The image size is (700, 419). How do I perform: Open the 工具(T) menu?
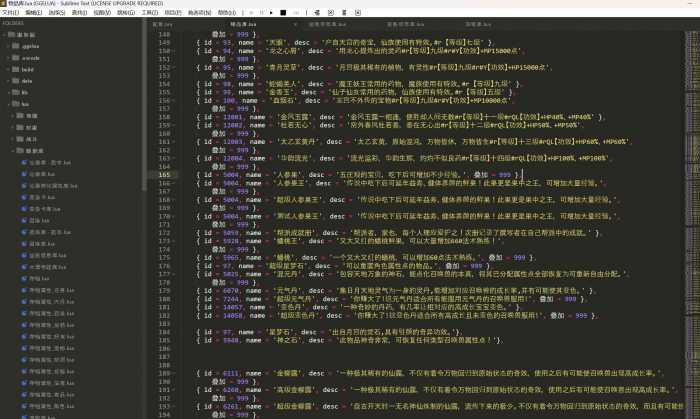click(x=150, y=13)
